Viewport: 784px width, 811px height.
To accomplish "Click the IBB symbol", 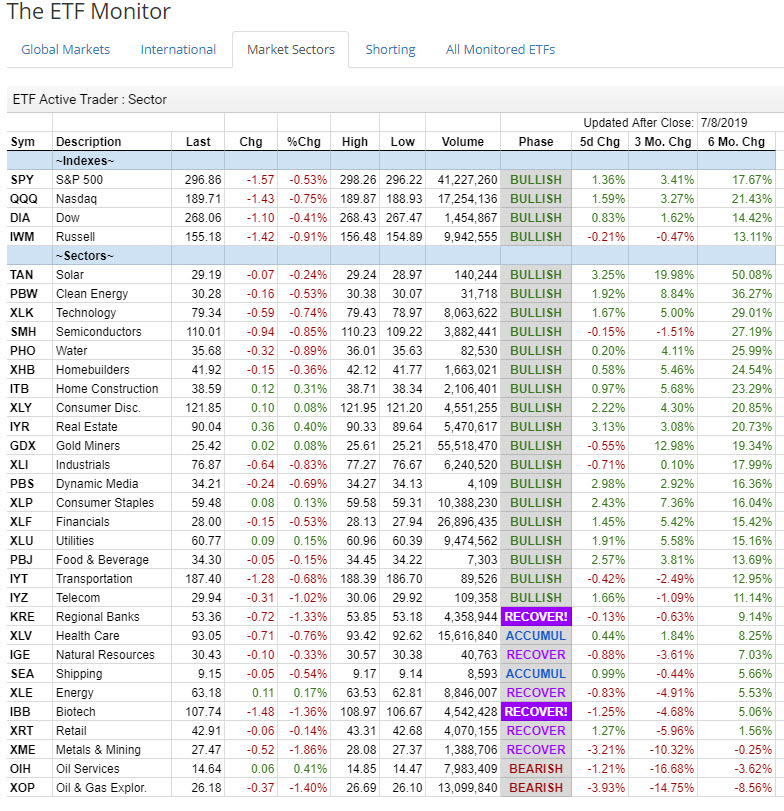I will [x=20, y=712].
